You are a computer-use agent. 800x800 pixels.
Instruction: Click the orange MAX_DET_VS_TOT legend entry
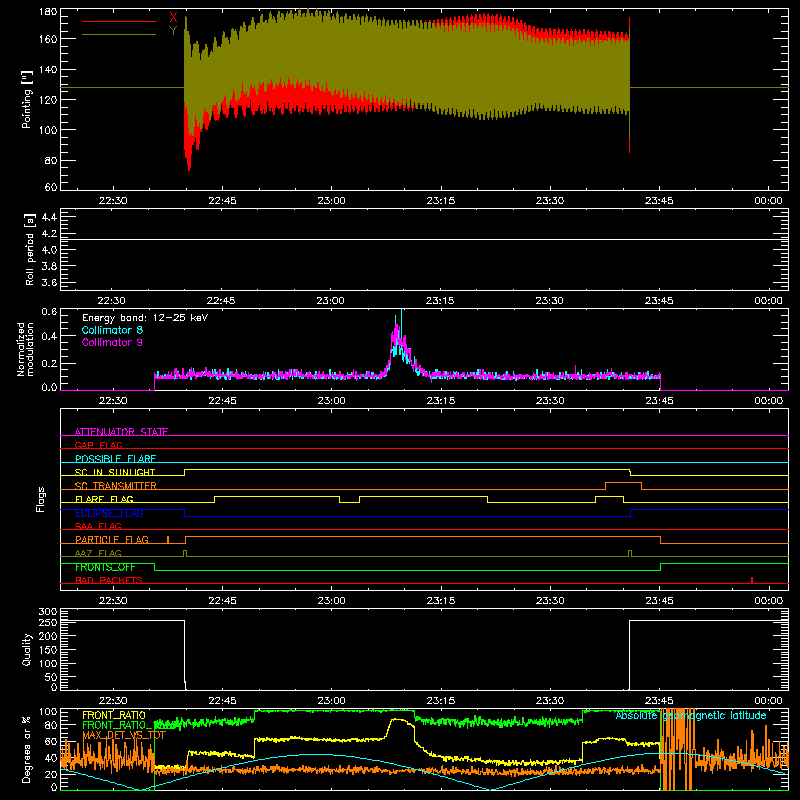(x=124, y=735)
